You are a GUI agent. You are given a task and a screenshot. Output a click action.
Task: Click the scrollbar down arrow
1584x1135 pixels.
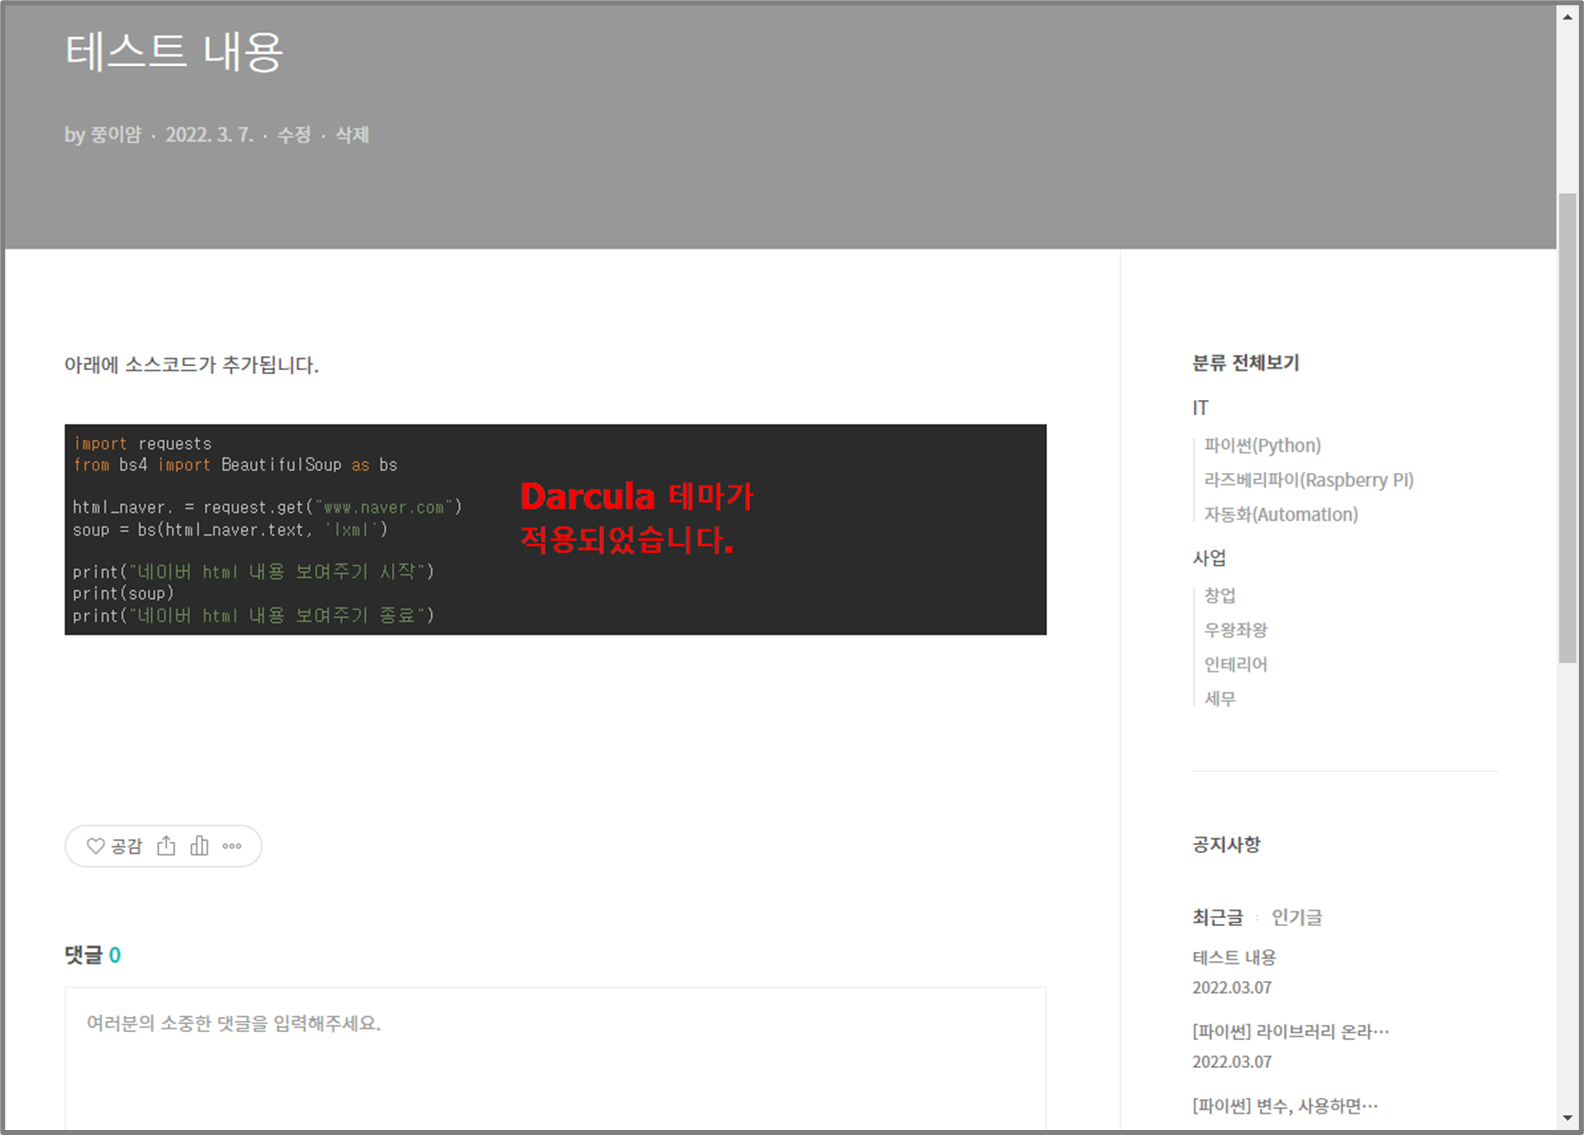(1568, 1118)
